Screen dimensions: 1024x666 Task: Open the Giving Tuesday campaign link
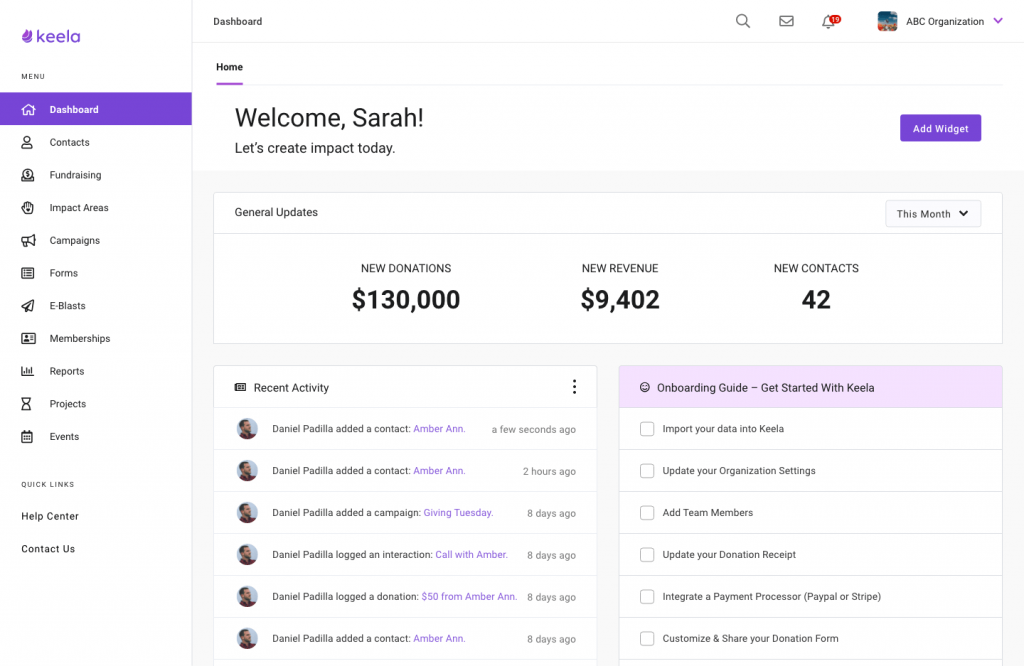tap(458, 512)
